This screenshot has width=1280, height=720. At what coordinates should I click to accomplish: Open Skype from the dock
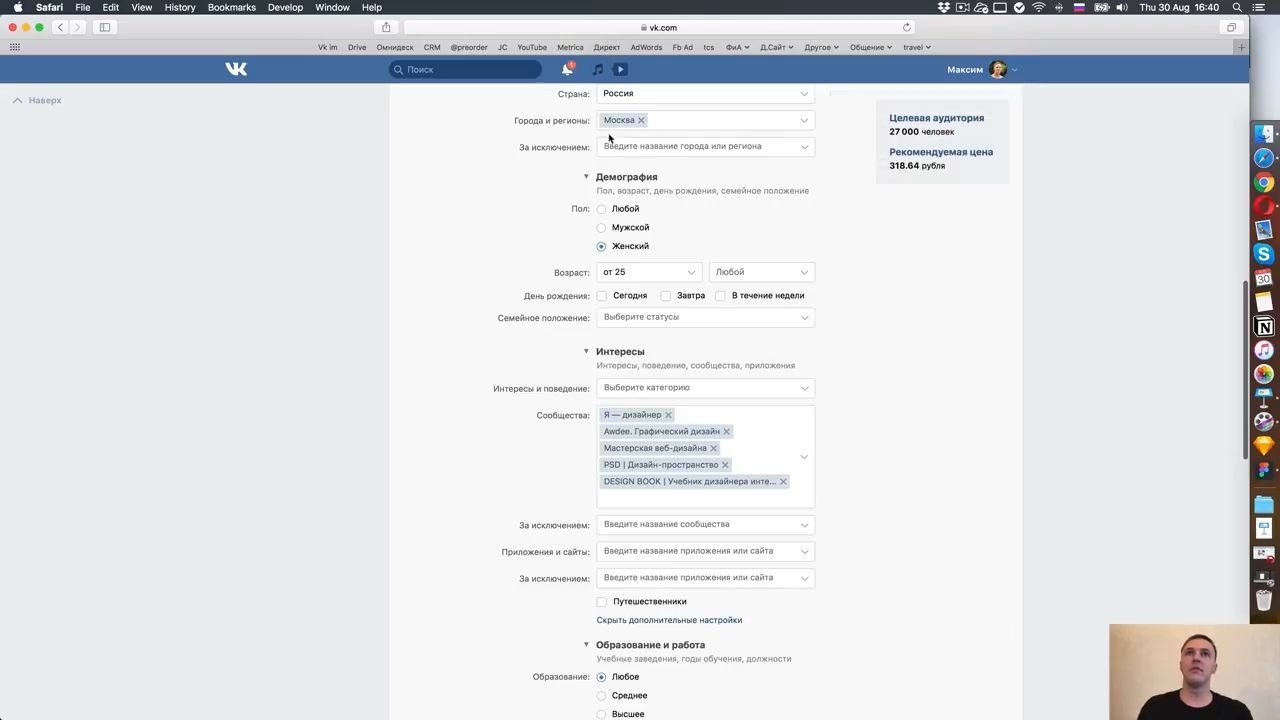click(x=1264, y=254)
